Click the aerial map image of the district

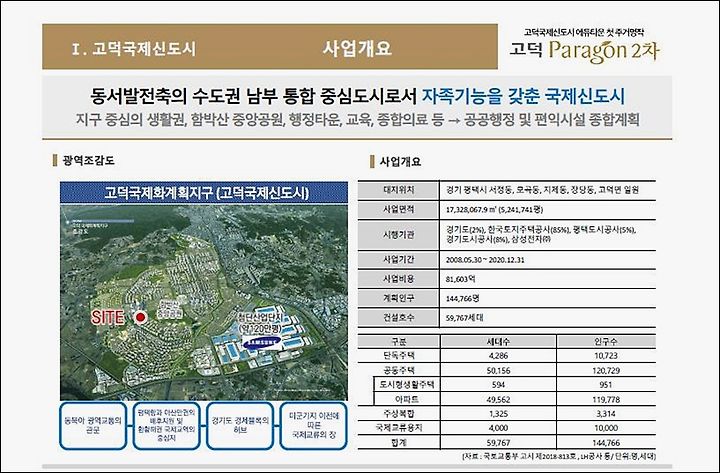point(204,302)
